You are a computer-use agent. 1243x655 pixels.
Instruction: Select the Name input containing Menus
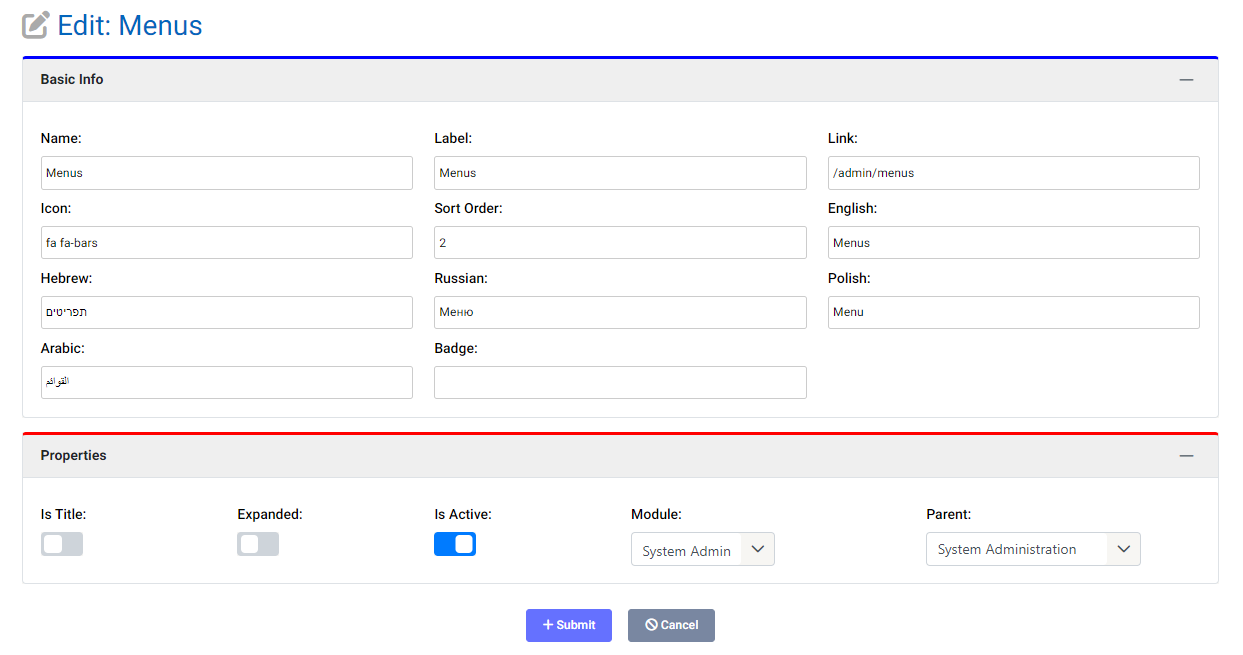[226, 172]
